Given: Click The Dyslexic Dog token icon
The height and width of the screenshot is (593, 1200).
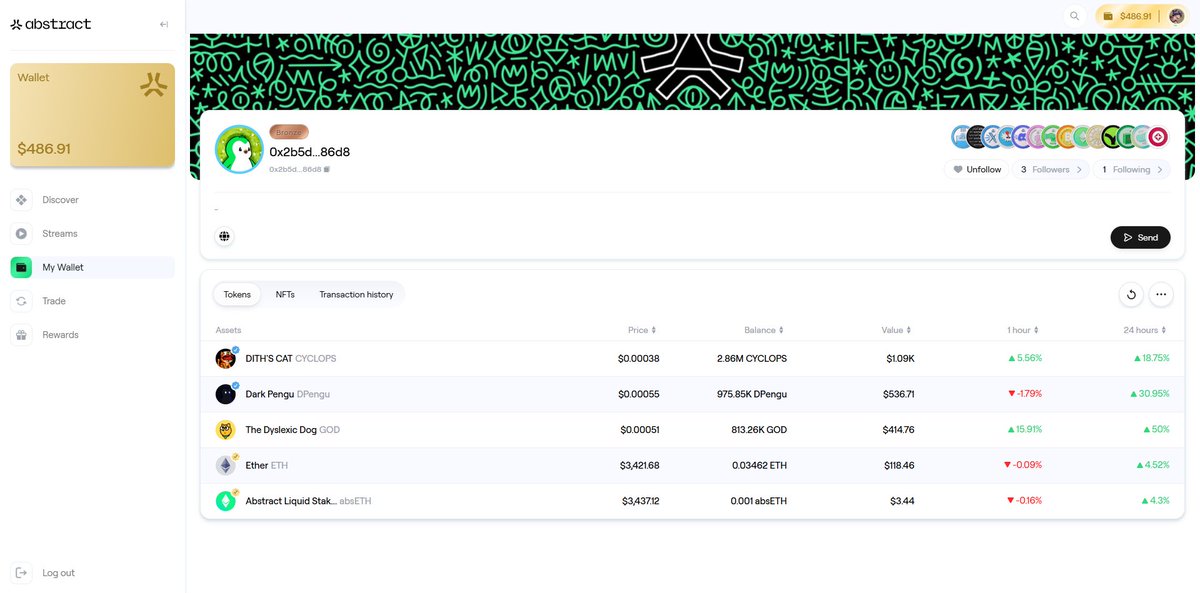Looking at the screenshot, I should 225,430.
